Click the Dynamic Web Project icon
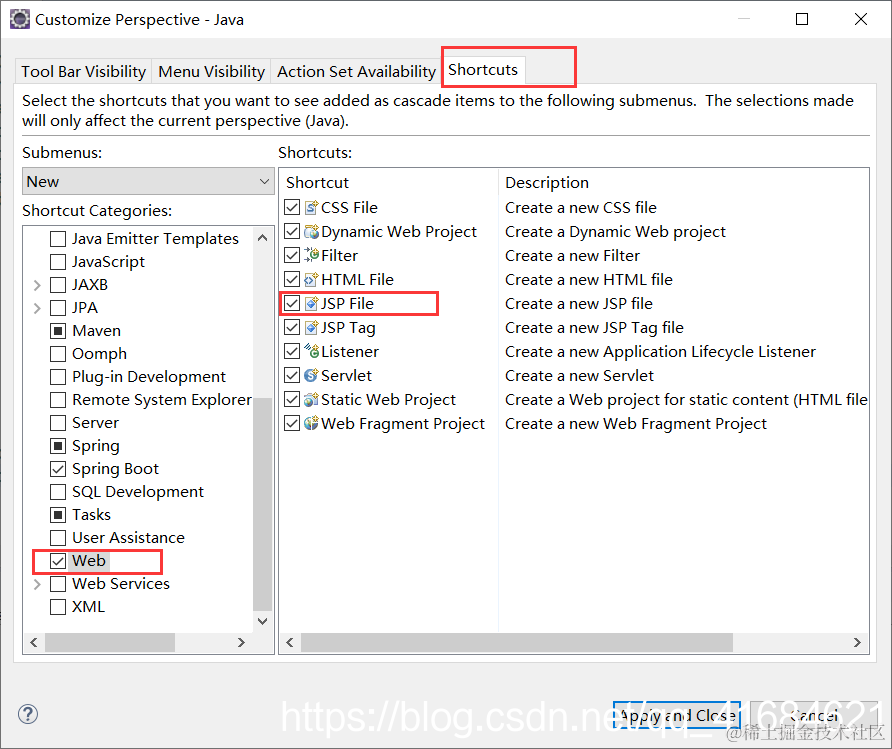This screenshot has height=749, width=892. [311, 231]
